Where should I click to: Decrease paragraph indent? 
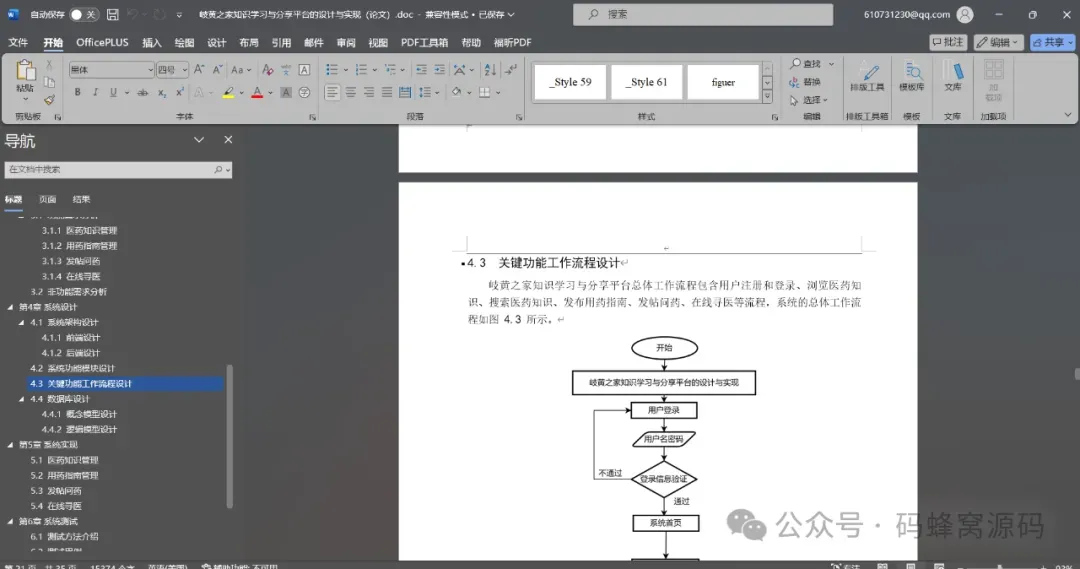point(422,70)
